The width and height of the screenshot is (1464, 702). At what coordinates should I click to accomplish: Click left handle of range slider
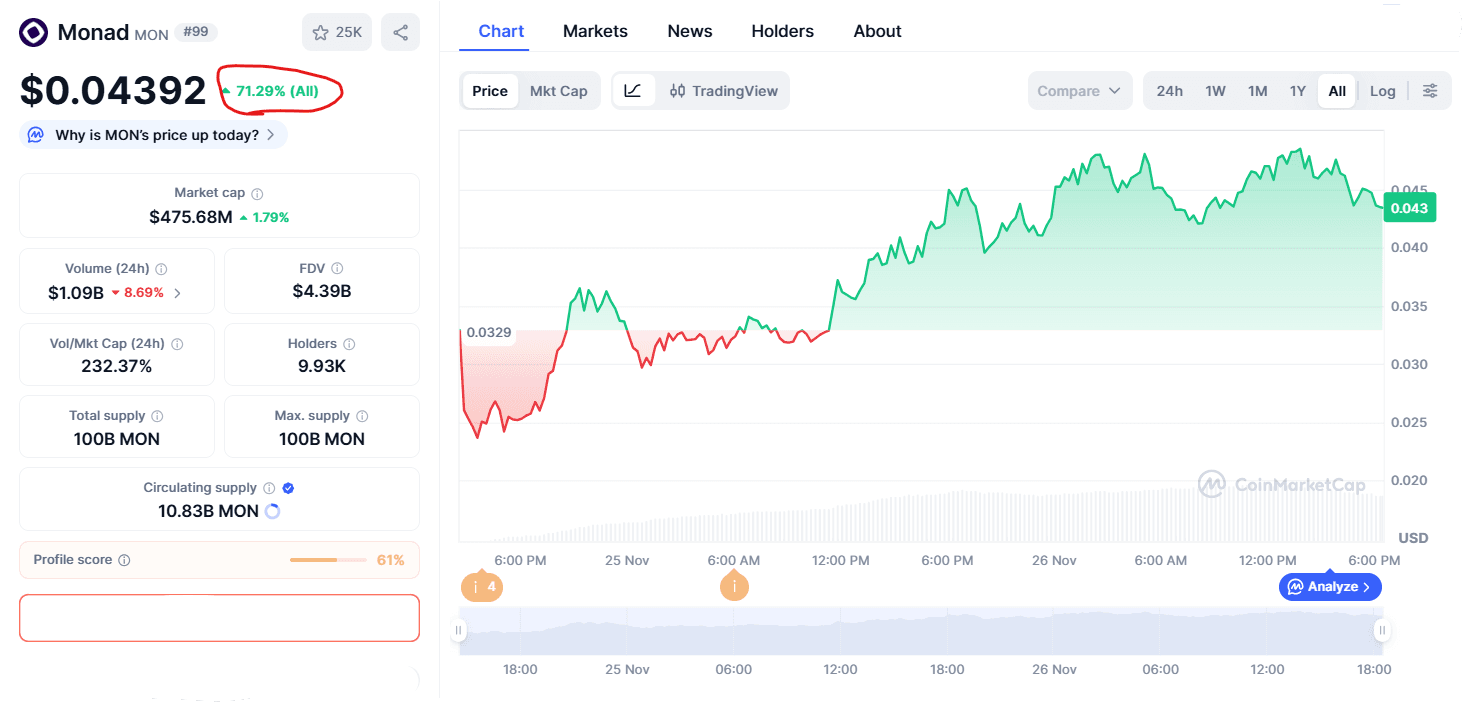pyautogui.click(x=459, y=630)
